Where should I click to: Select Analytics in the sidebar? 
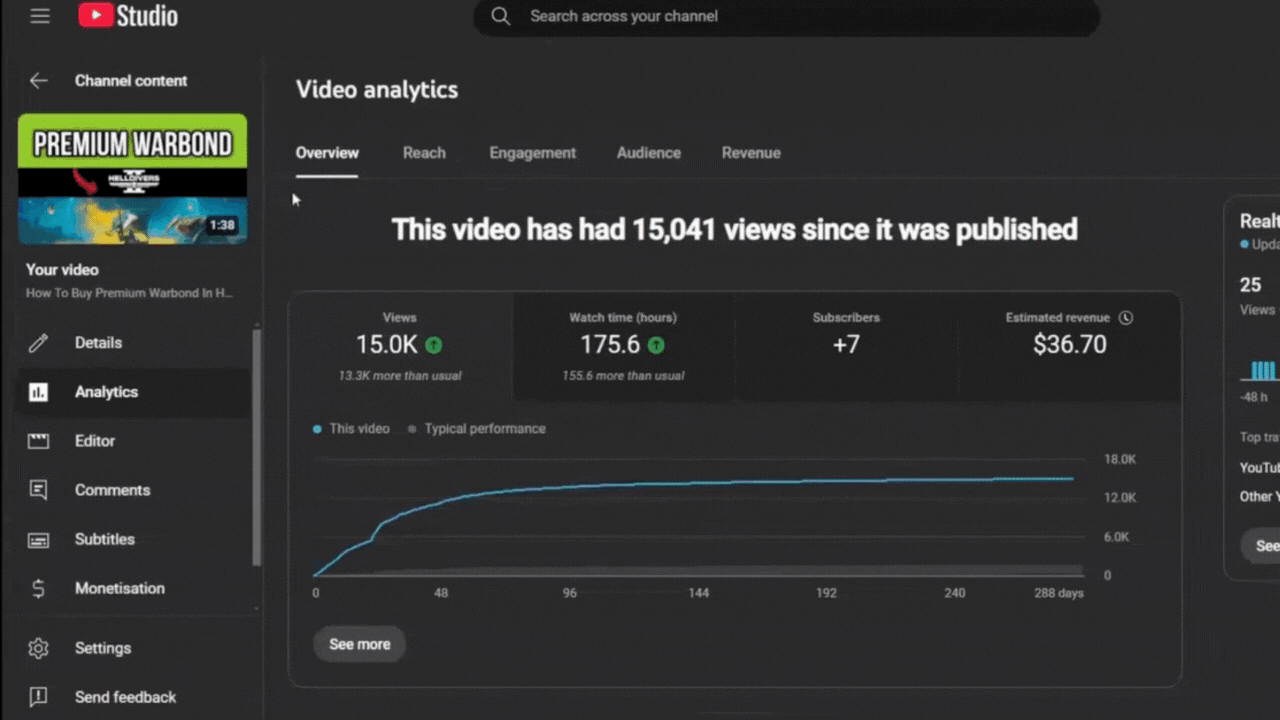134,392
